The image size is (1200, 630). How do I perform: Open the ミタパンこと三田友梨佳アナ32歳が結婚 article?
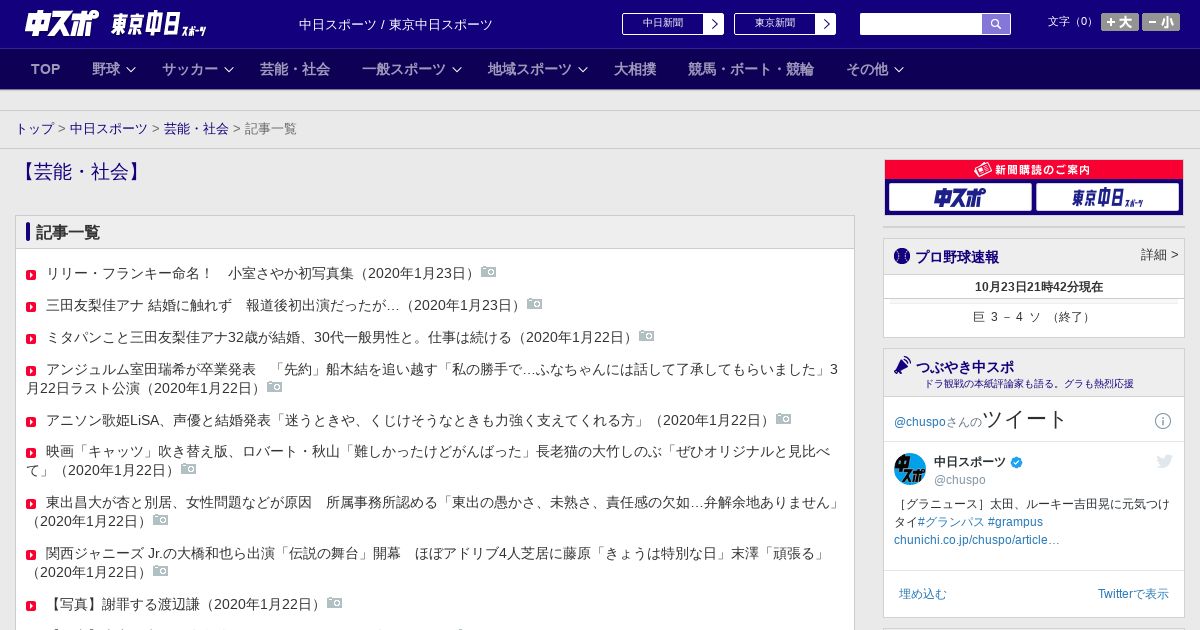coord(340,337)
